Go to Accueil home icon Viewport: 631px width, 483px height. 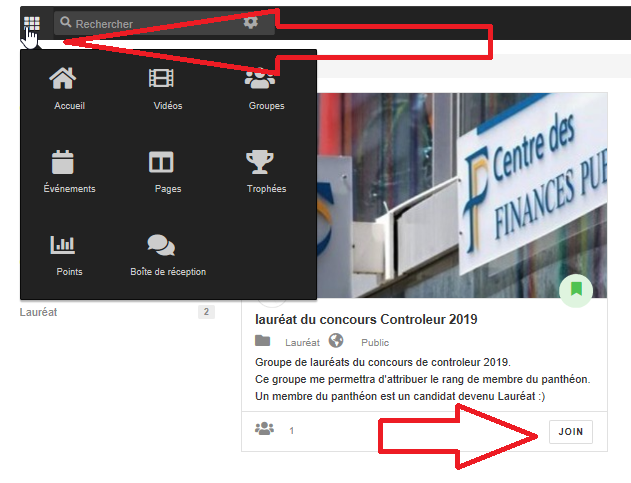click(x=62, y=78)
